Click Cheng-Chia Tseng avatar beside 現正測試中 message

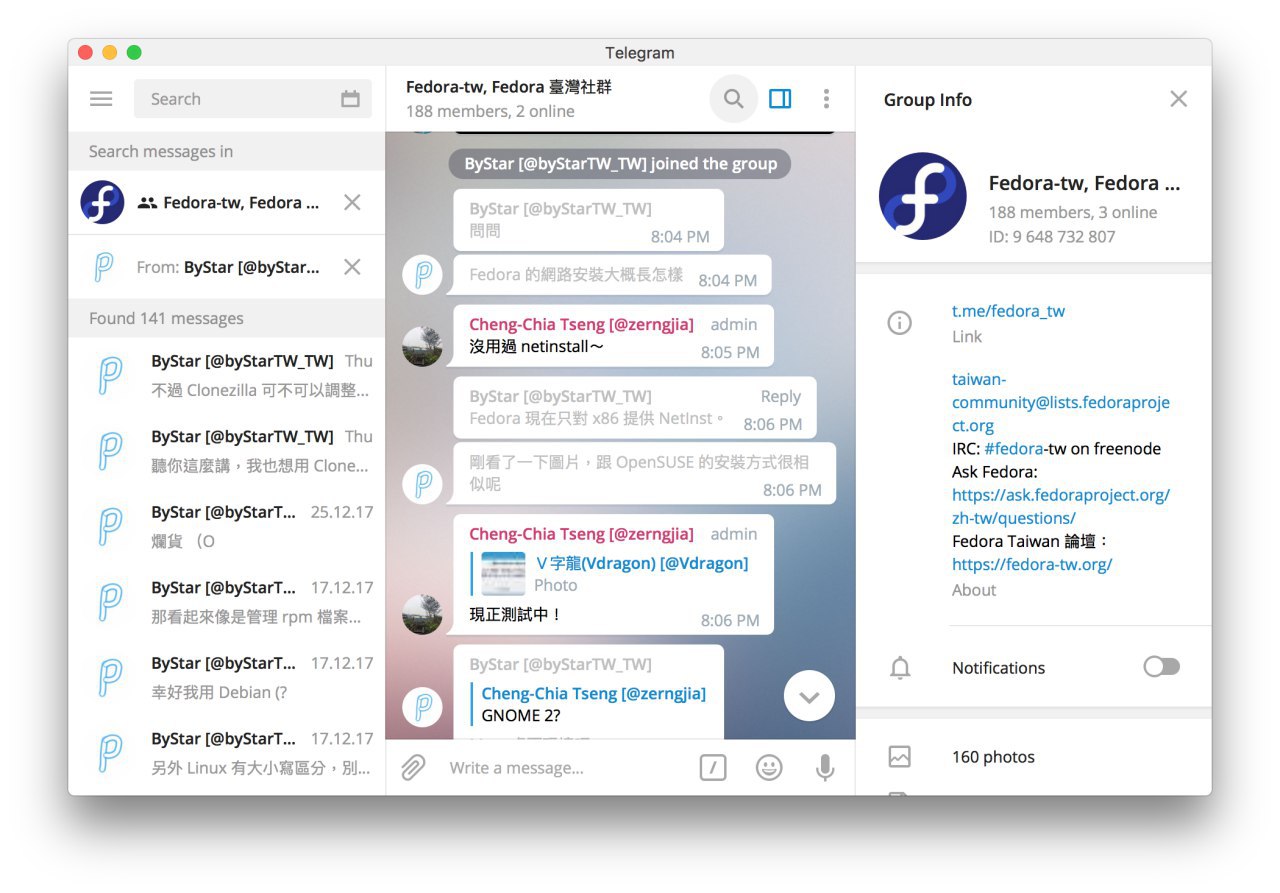coord(422,614)
